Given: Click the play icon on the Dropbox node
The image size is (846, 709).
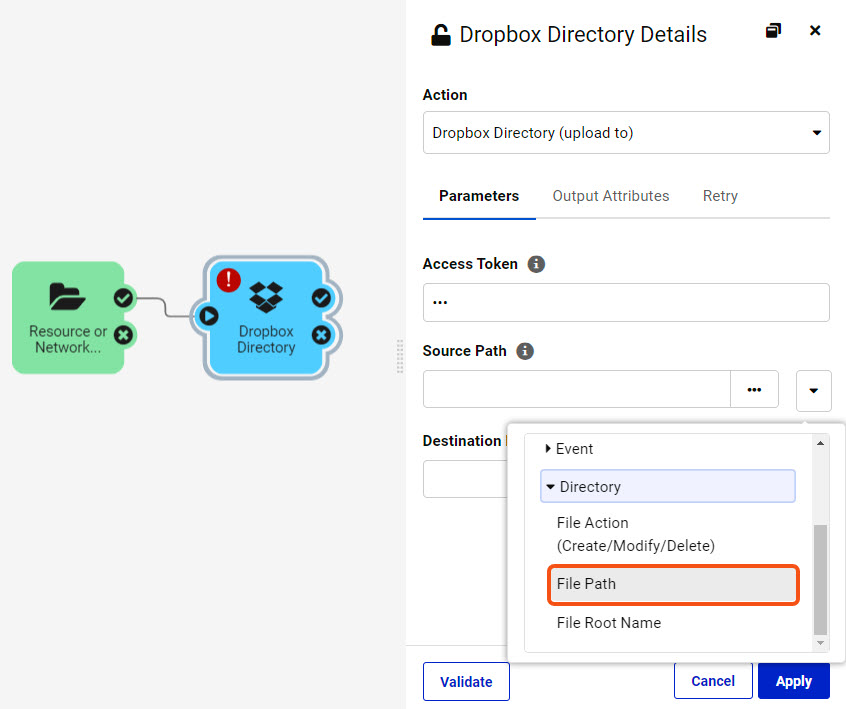Looking at the screenshot, I should [209, 316].
